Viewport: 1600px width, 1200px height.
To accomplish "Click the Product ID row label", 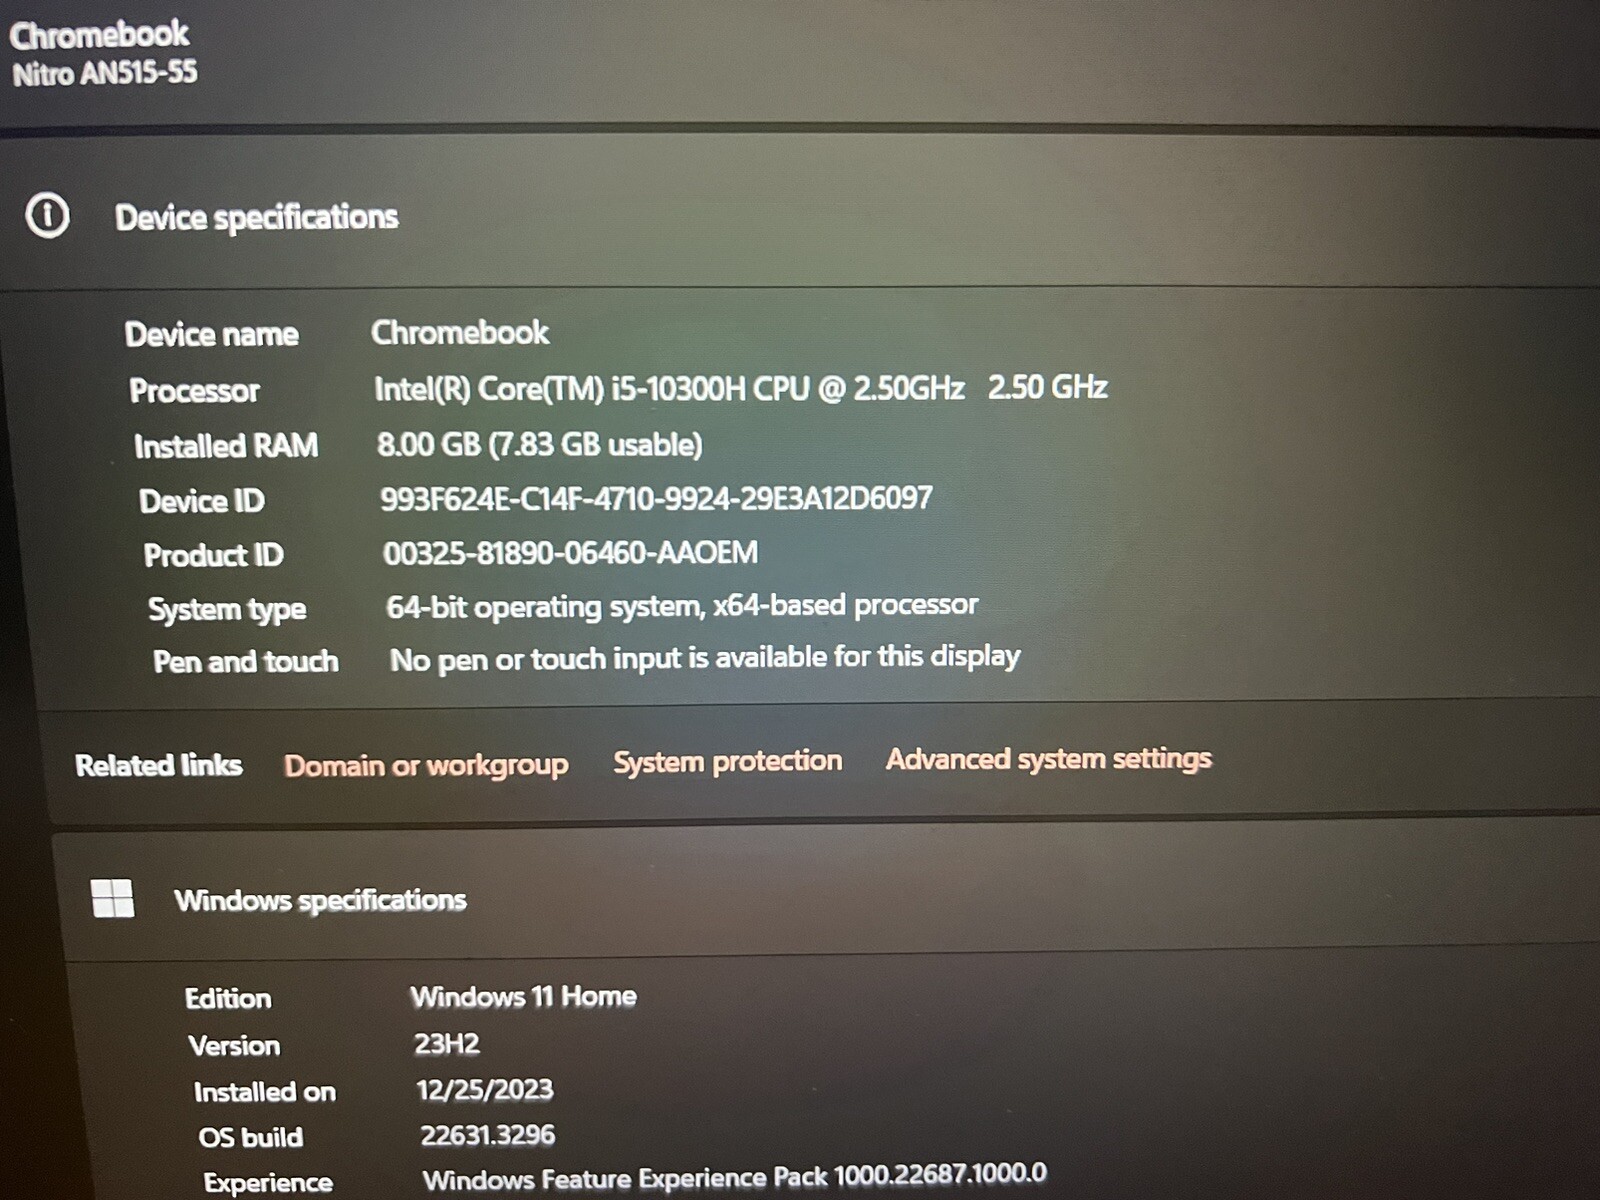I will click(213, 555).
